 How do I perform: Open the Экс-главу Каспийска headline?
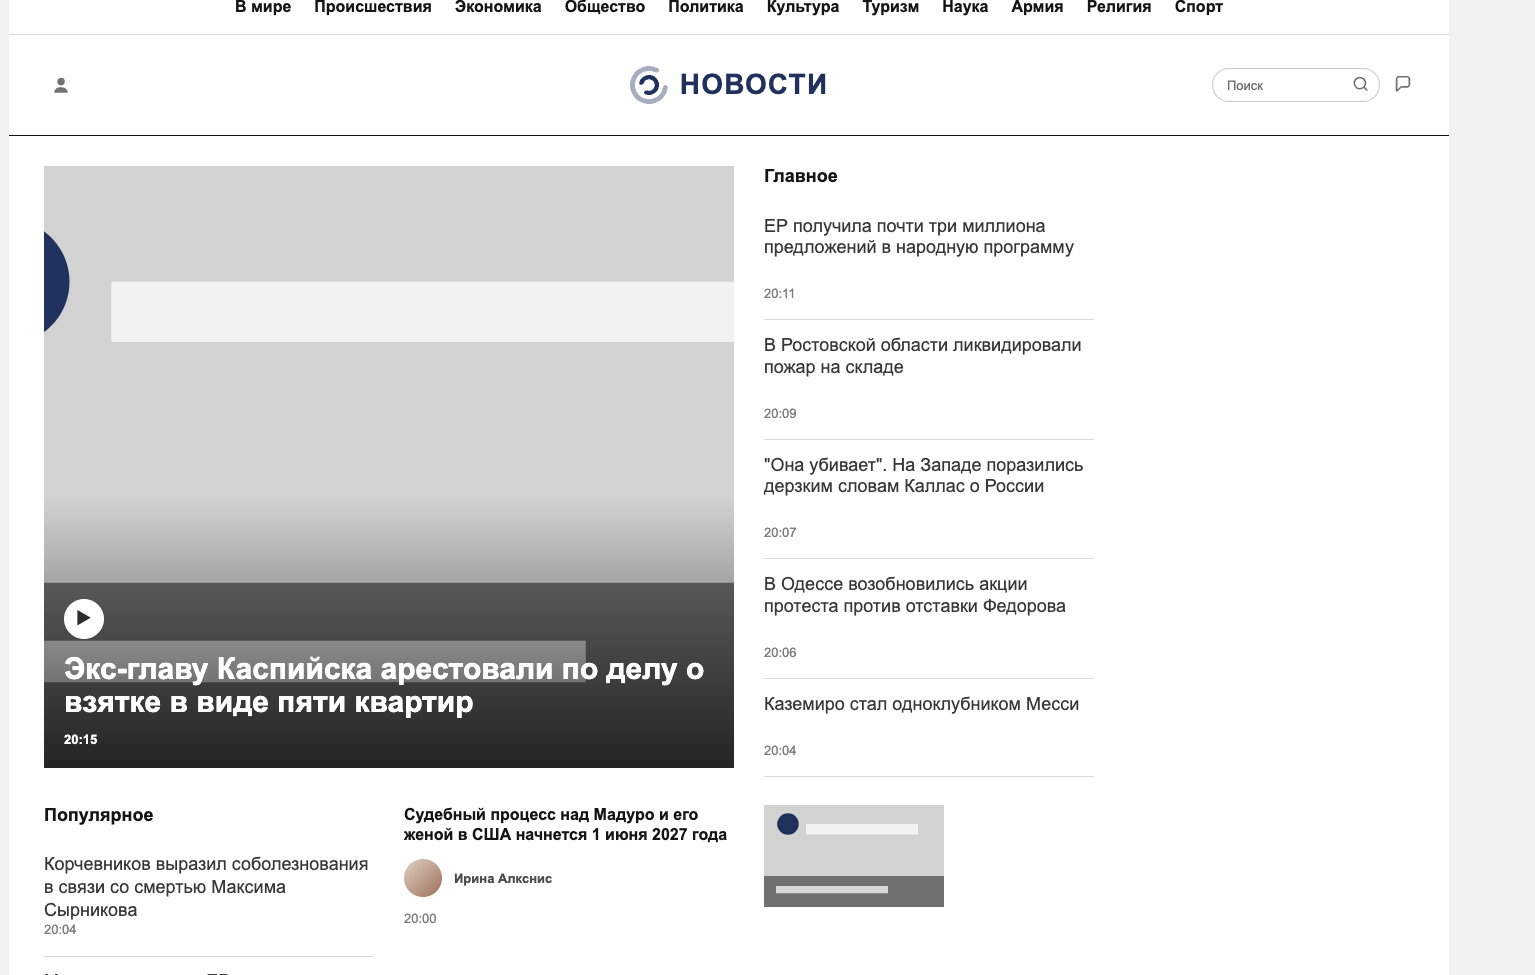tap(384, 685)
